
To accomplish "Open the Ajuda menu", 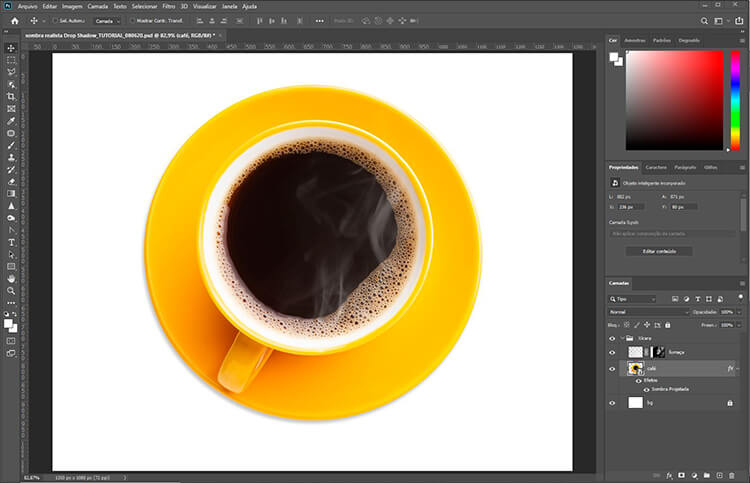I will 249,6.
